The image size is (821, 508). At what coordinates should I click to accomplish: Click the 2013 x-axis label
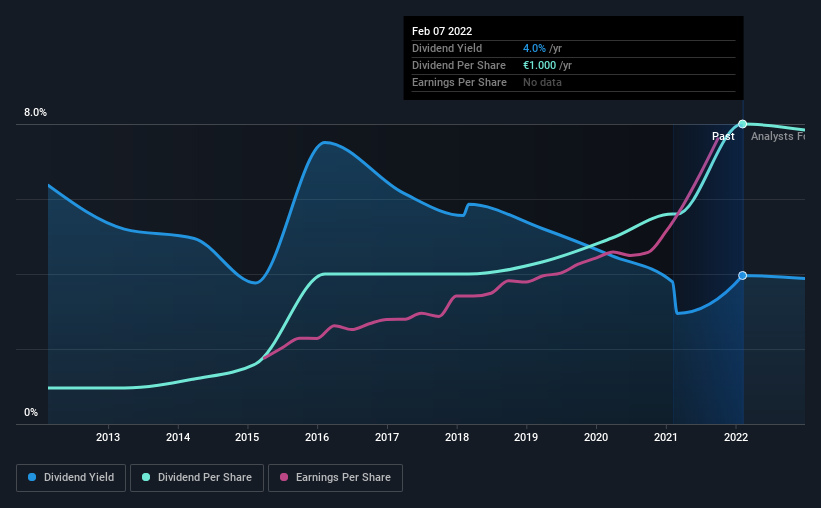[x=108, y=437]
